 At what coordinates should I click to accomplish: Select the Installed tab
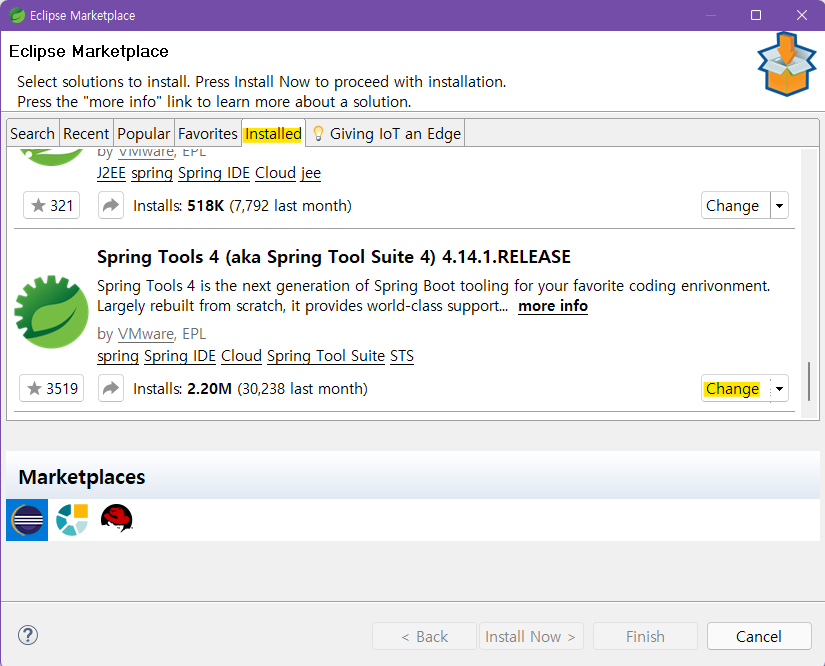pos(273,134)
